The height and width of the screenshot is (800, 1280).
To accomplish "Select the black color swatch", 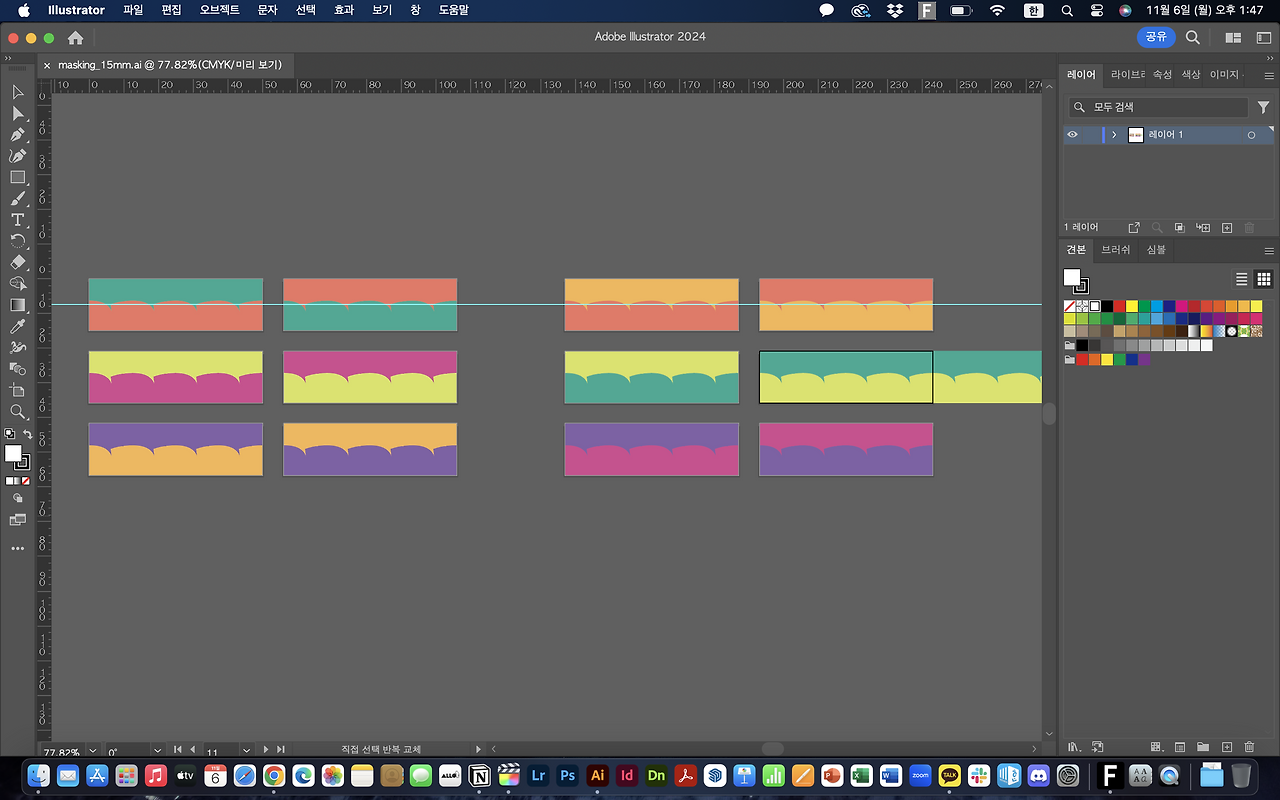I will pos(1107,306).
